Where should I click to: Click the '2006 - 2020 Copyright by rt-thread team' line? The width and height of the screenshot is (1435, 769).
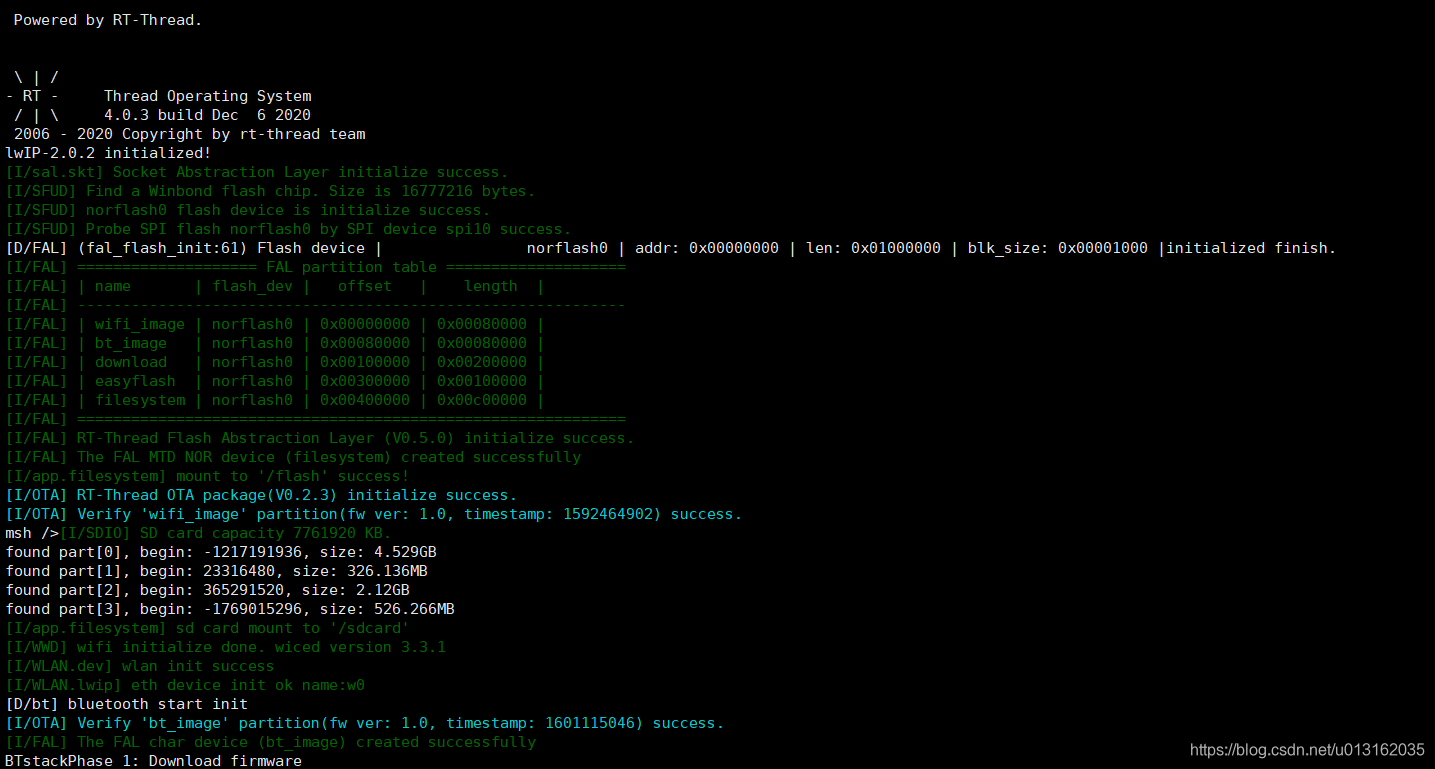pos(190,134)
